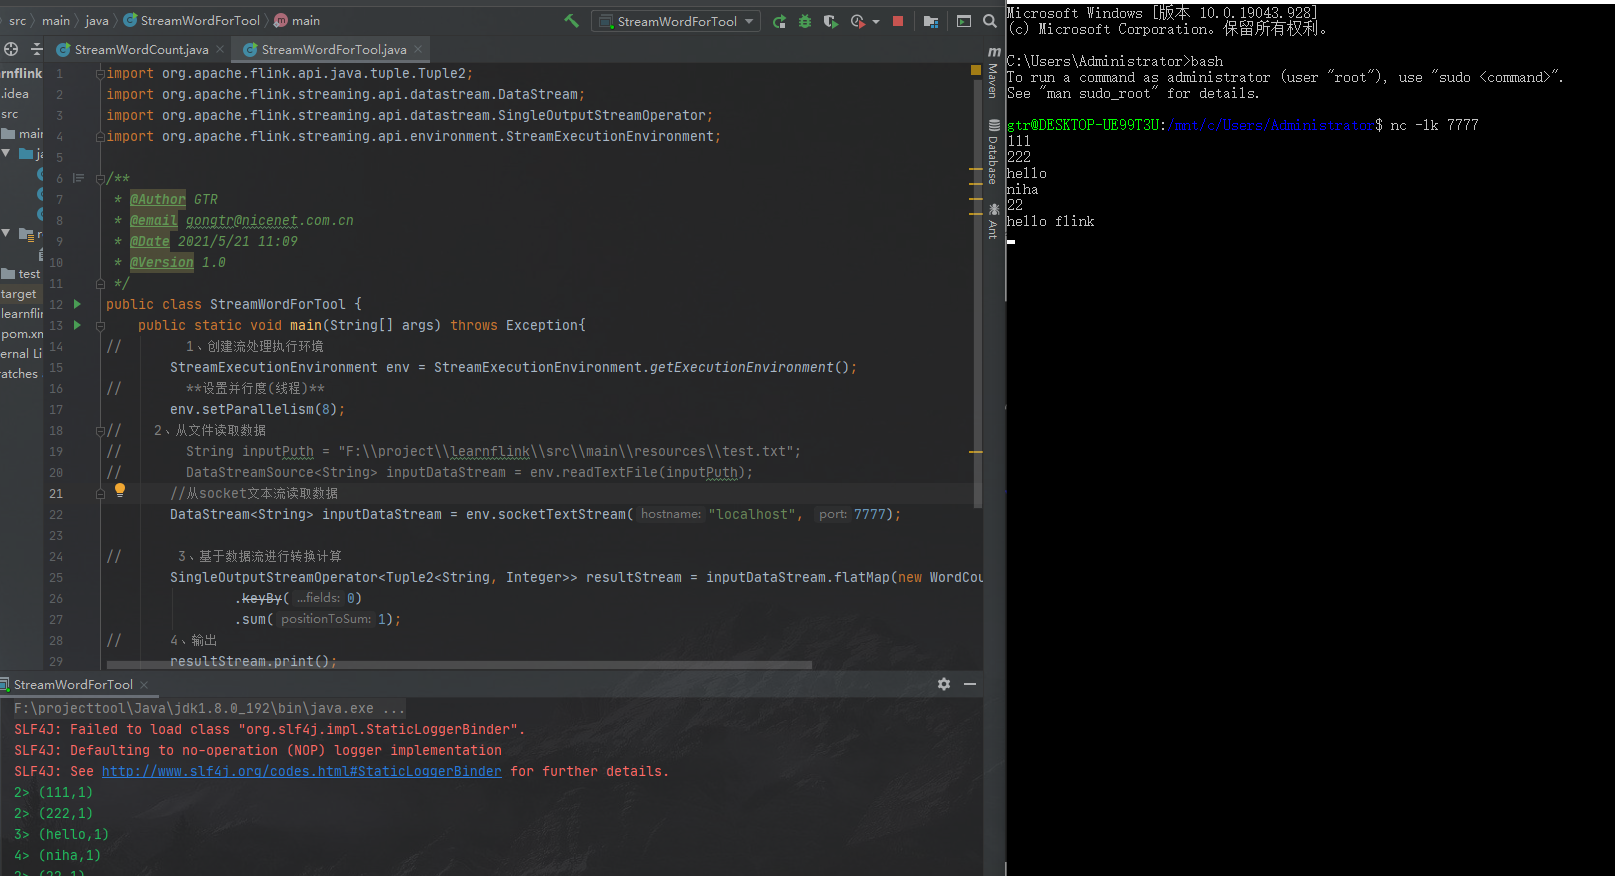Click the 'java' breadcrumb item
Screen dimensions: 1615x876
[x=97, y=20]
